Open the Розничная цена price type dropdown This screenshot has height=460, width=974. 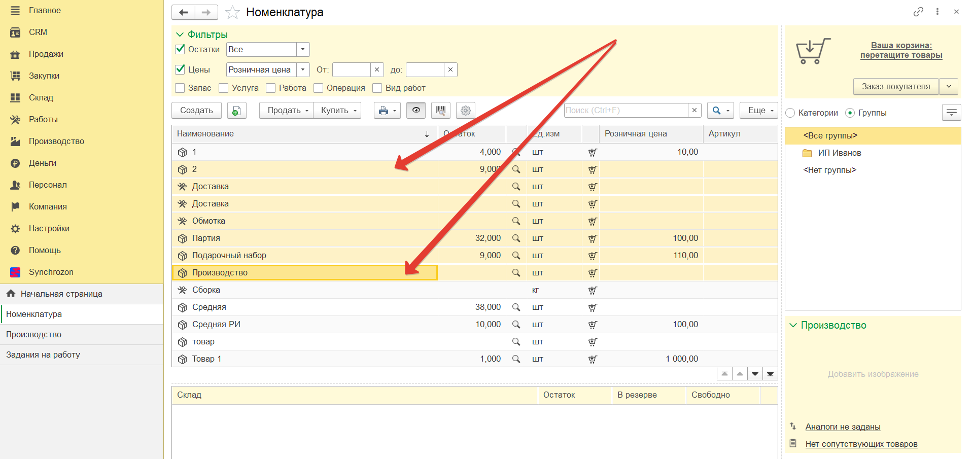303,70
